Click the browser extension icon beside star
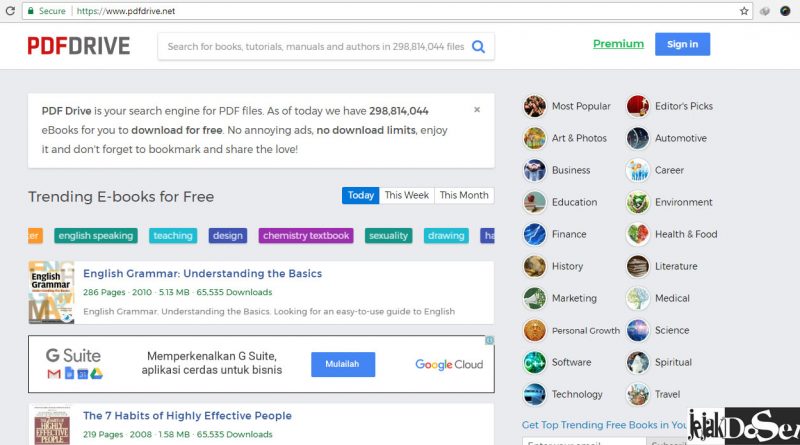 (x=764, y=11)
